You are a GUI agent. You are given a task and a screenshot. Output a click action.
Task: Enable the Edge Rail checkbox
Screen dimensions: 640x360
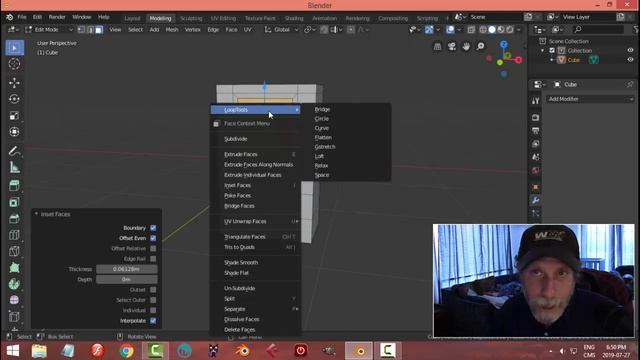click(153, 259)
